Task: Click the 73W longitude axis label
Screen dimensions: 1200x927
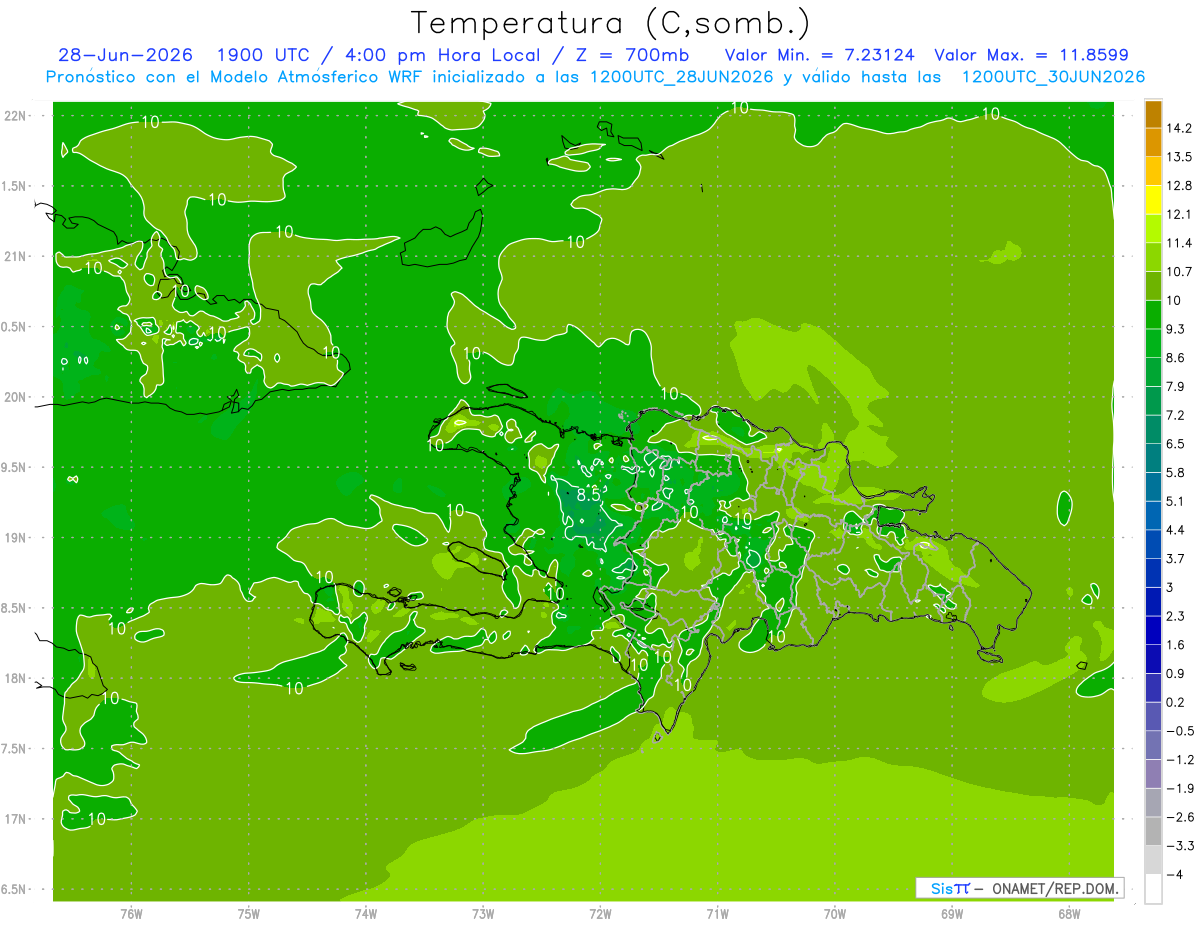Action: point(483,913)
